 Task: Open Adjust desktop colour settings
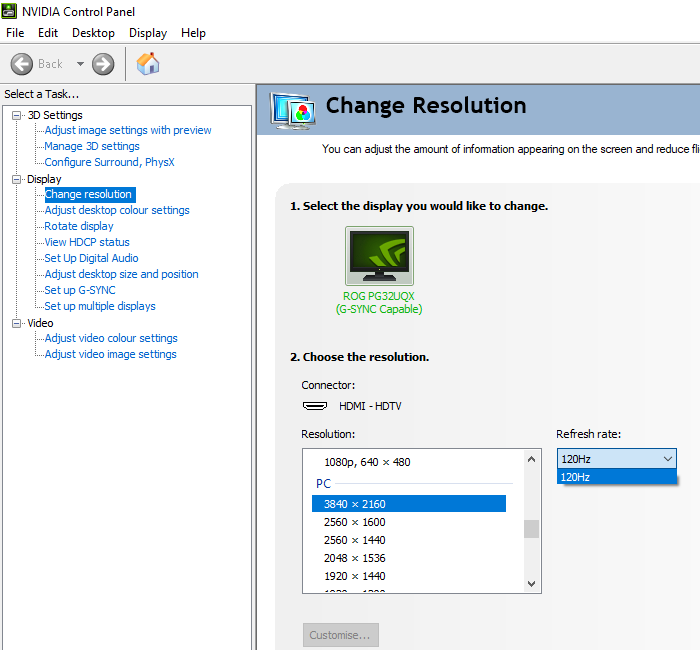tap(117, 210)
